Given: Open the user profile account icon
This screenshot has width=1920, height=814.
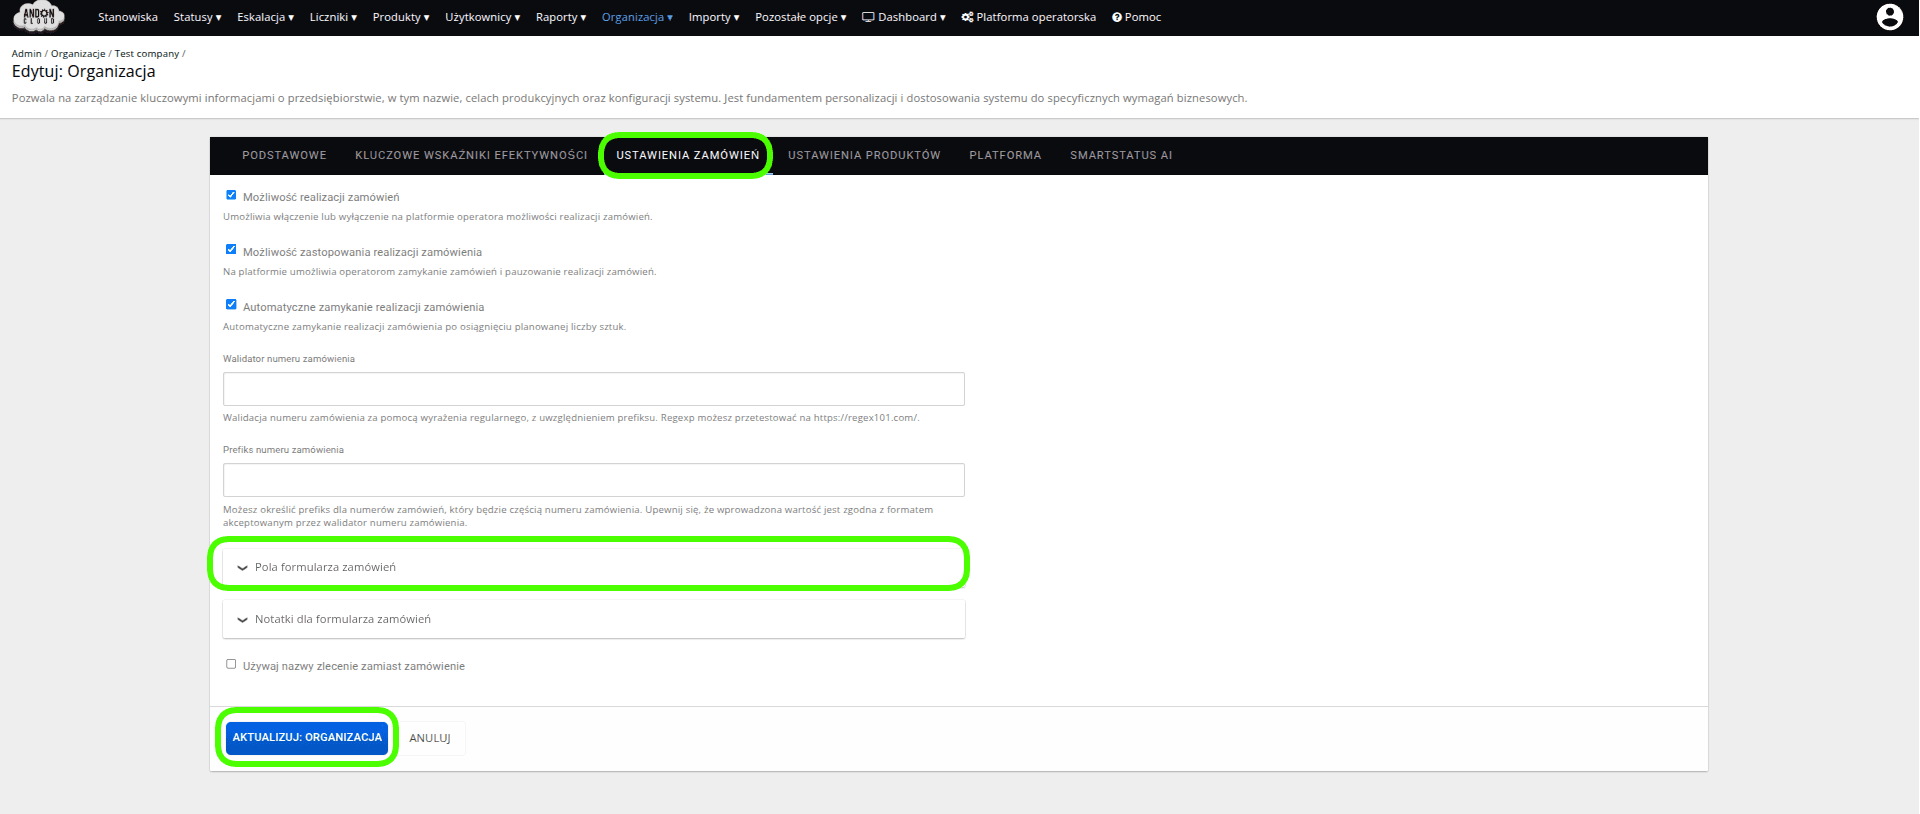Looking at the screenshot, I should 1889,17.
